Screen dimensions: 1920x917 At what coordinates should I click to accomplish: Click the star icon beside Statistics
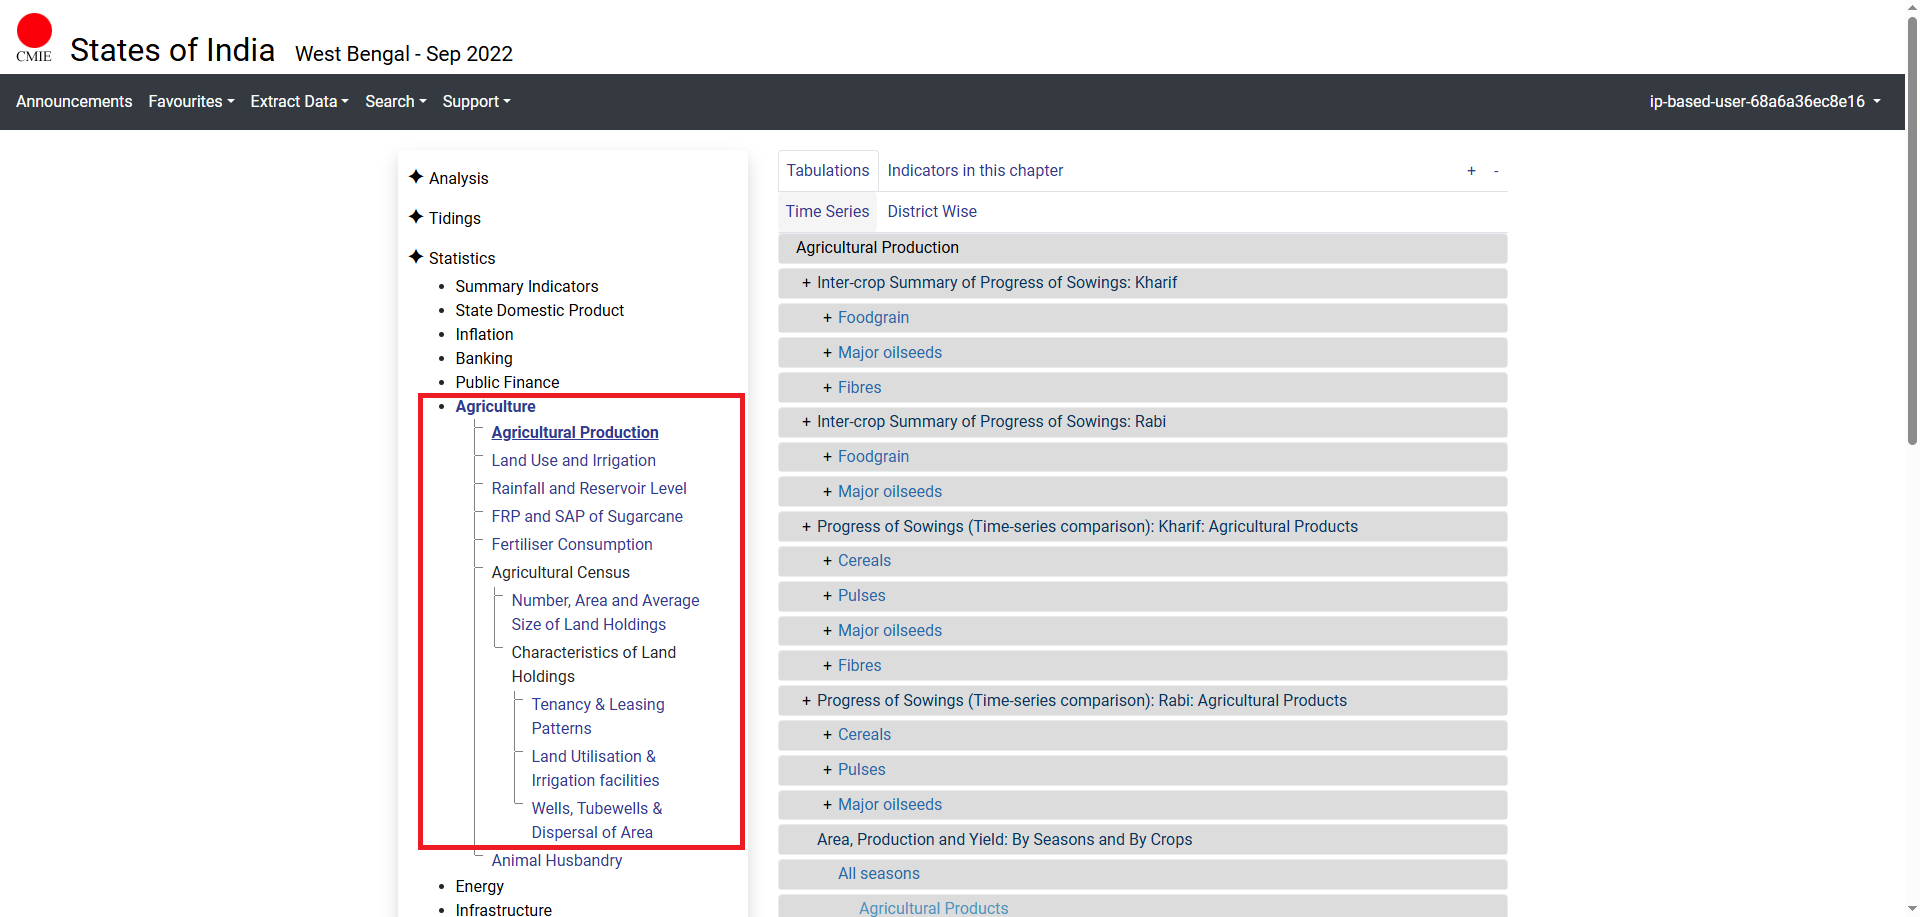(x=416, y=257)
